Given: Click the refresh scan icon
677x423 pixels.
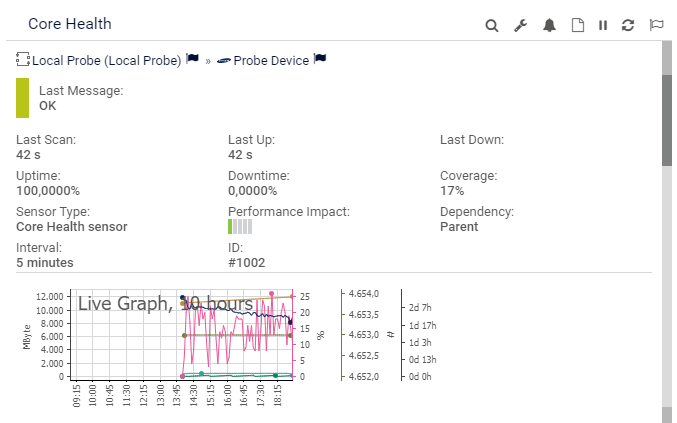Looking at the screenshot, I should pyautogui.click(x=628, y=25).
